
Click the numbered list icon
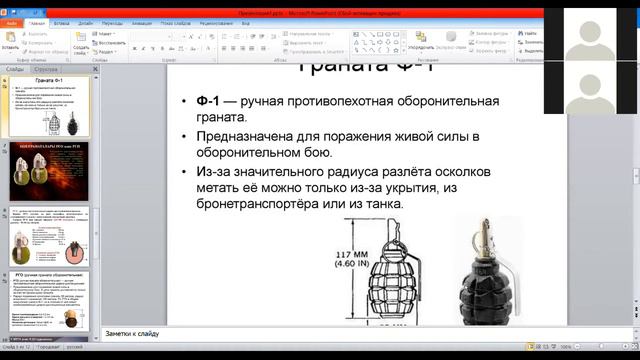237,36
